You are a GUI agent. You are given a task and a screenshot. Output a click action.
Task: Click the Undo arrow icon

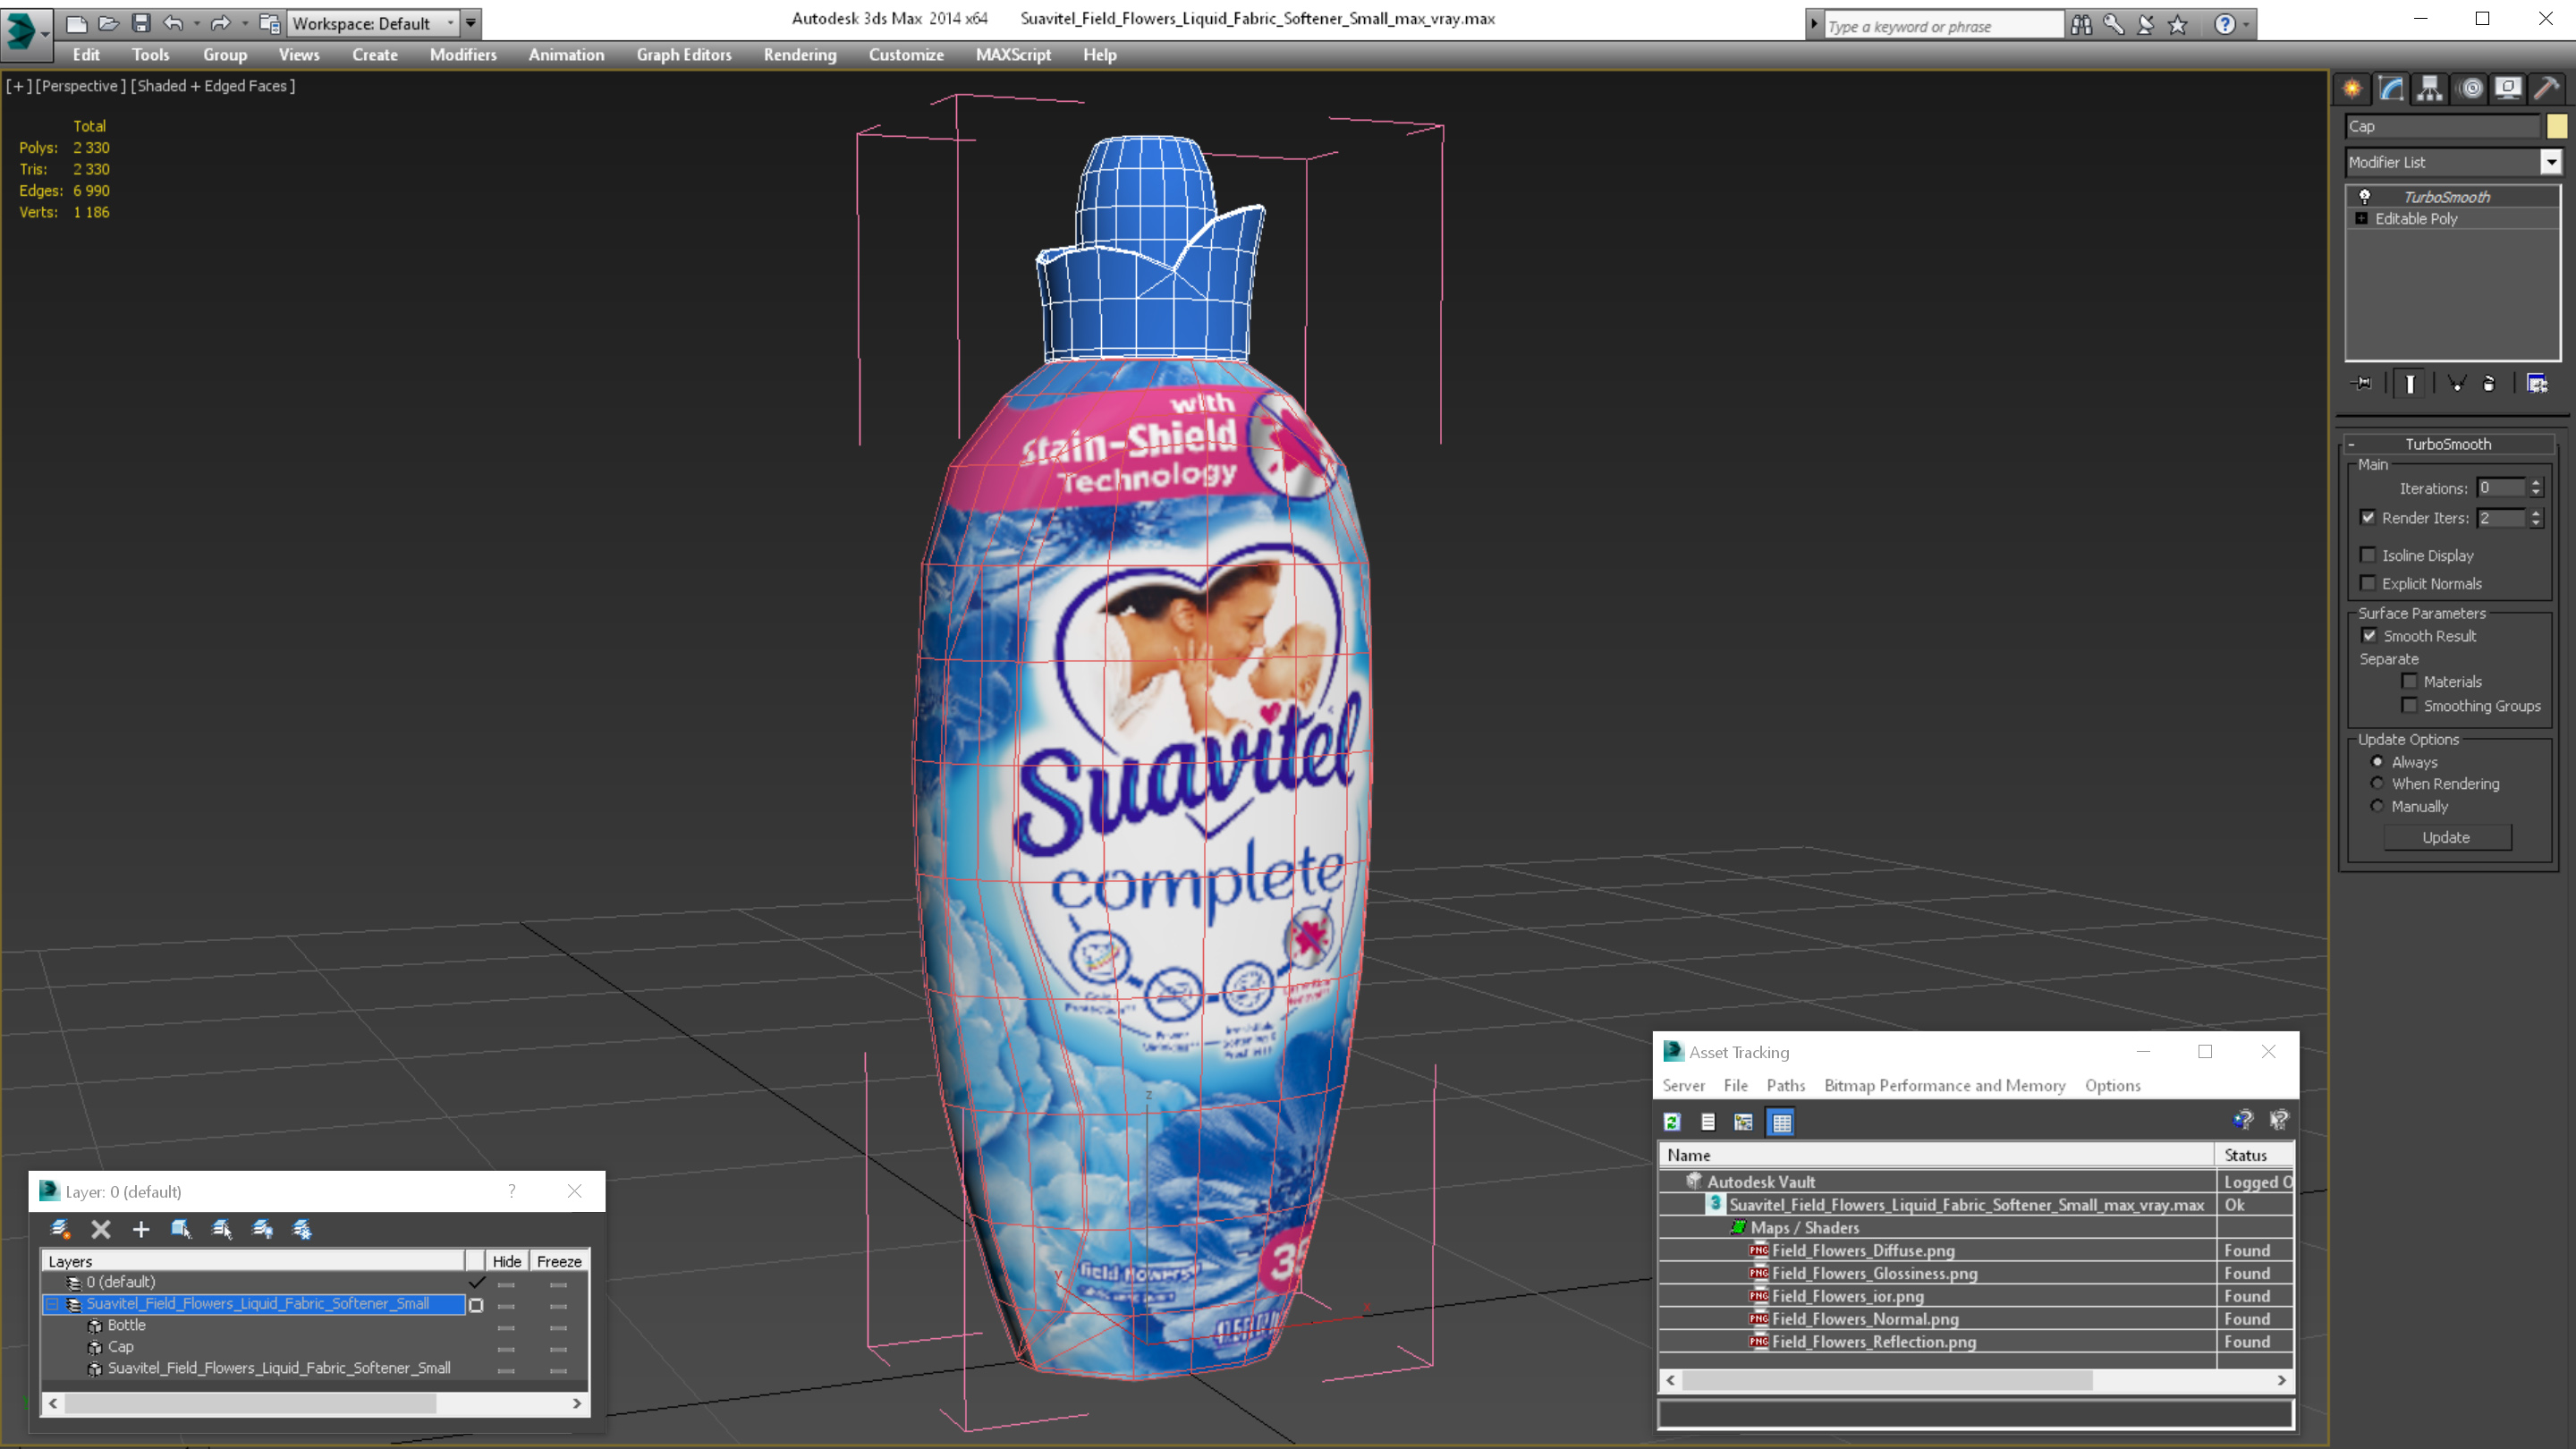pyautogui.click(x=173, y=23)
